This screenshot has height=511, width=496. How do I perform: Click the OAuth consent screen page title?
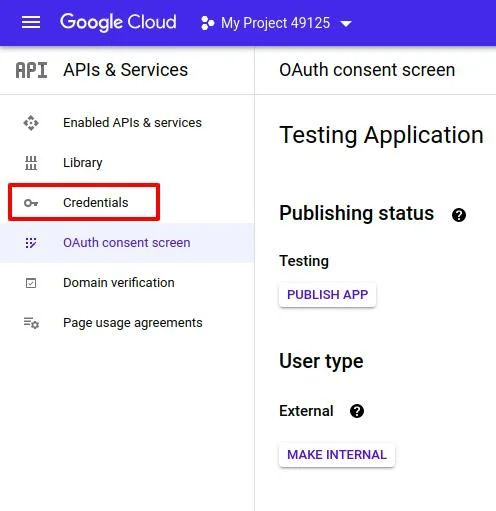367,70
